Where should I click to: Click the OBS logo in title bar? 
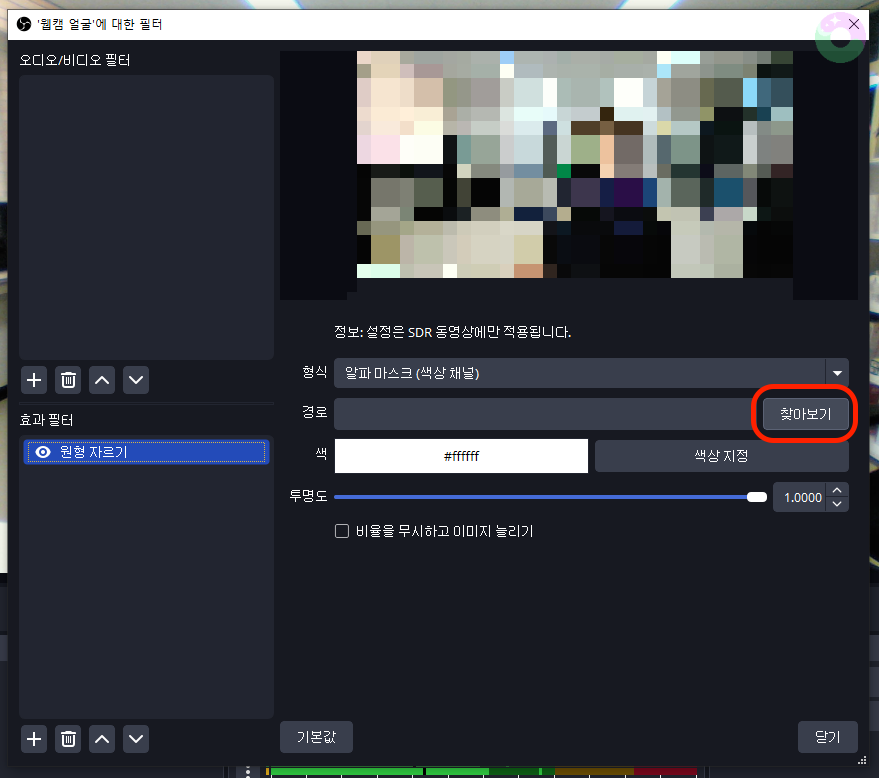point(24,24)
